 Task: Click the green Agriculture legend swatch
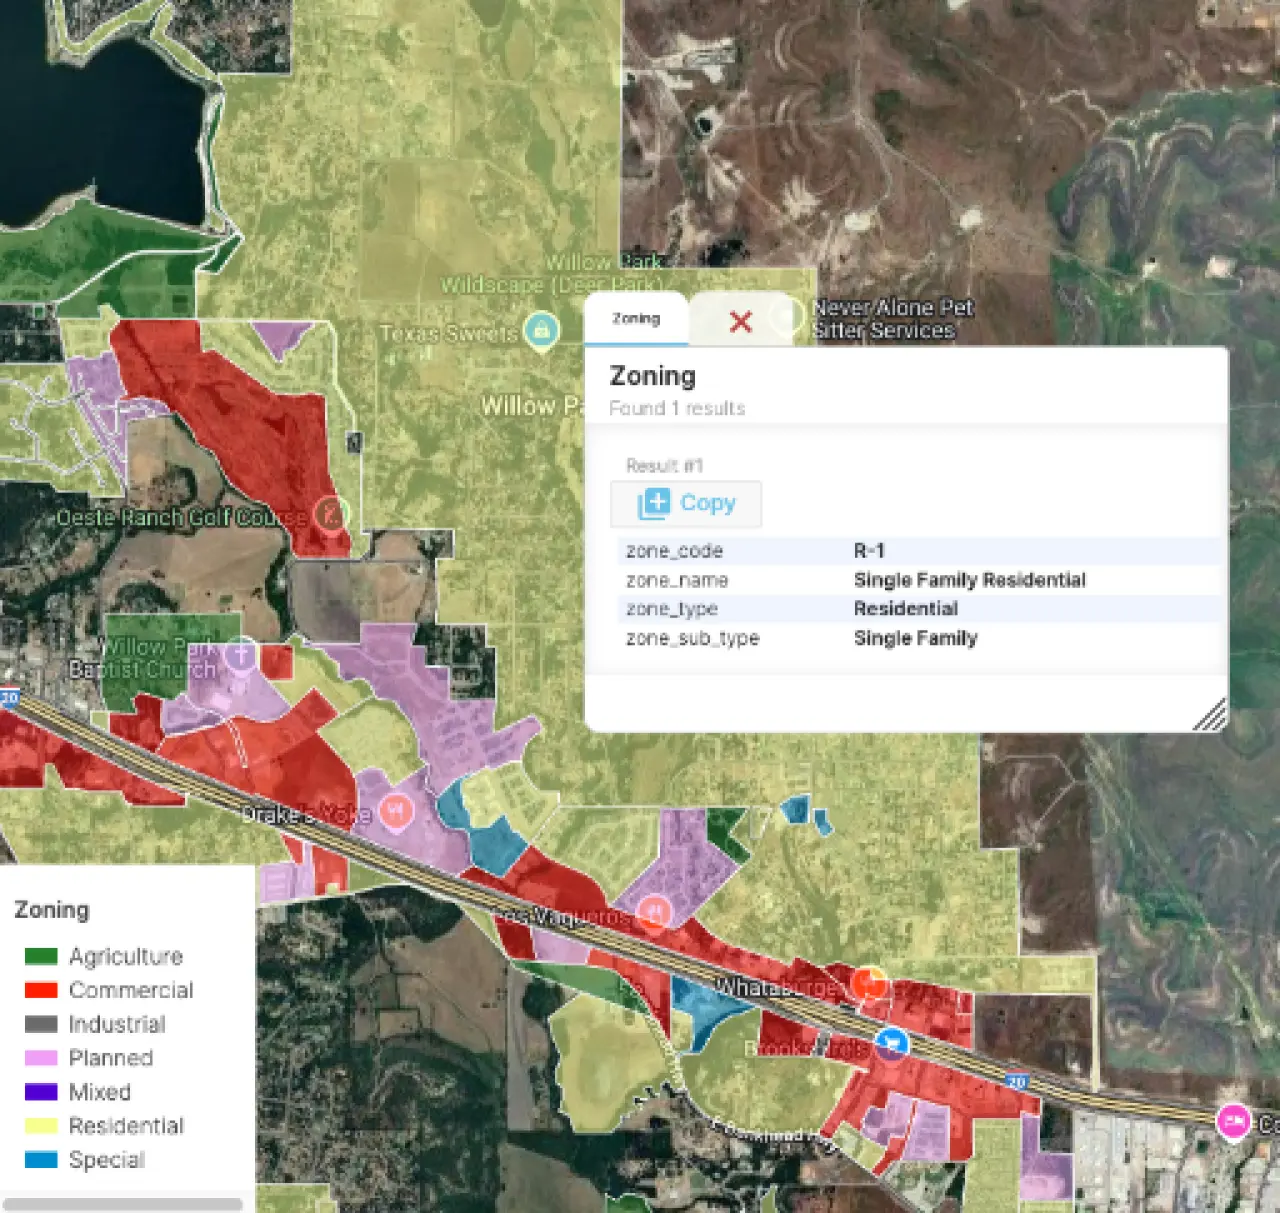coord(41,957)
